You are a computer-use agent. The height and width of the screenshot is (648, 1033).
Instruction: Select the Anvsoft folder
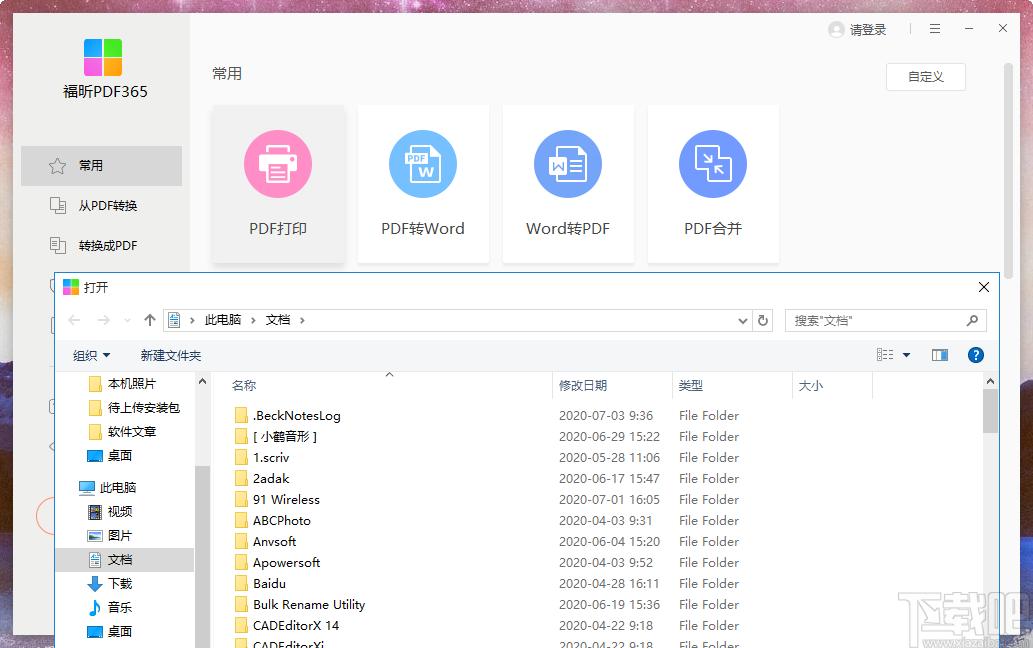(274, 542)
